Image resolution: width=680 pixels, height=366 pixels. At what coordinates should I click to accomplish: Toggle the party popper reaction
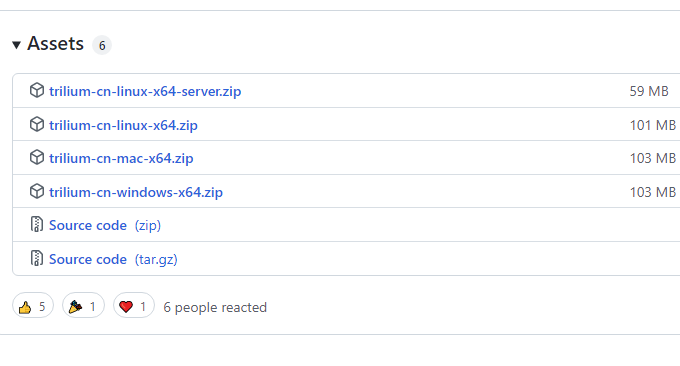pyautogui.click(x=83, y=306)
